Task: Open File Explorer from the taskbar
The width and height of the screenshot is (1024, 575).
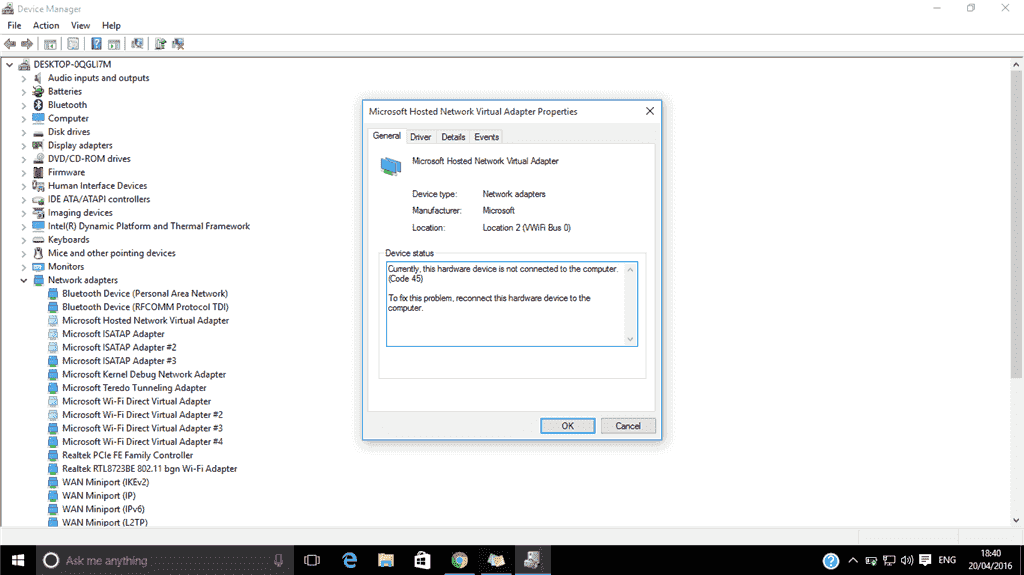Action: (386, 561)
